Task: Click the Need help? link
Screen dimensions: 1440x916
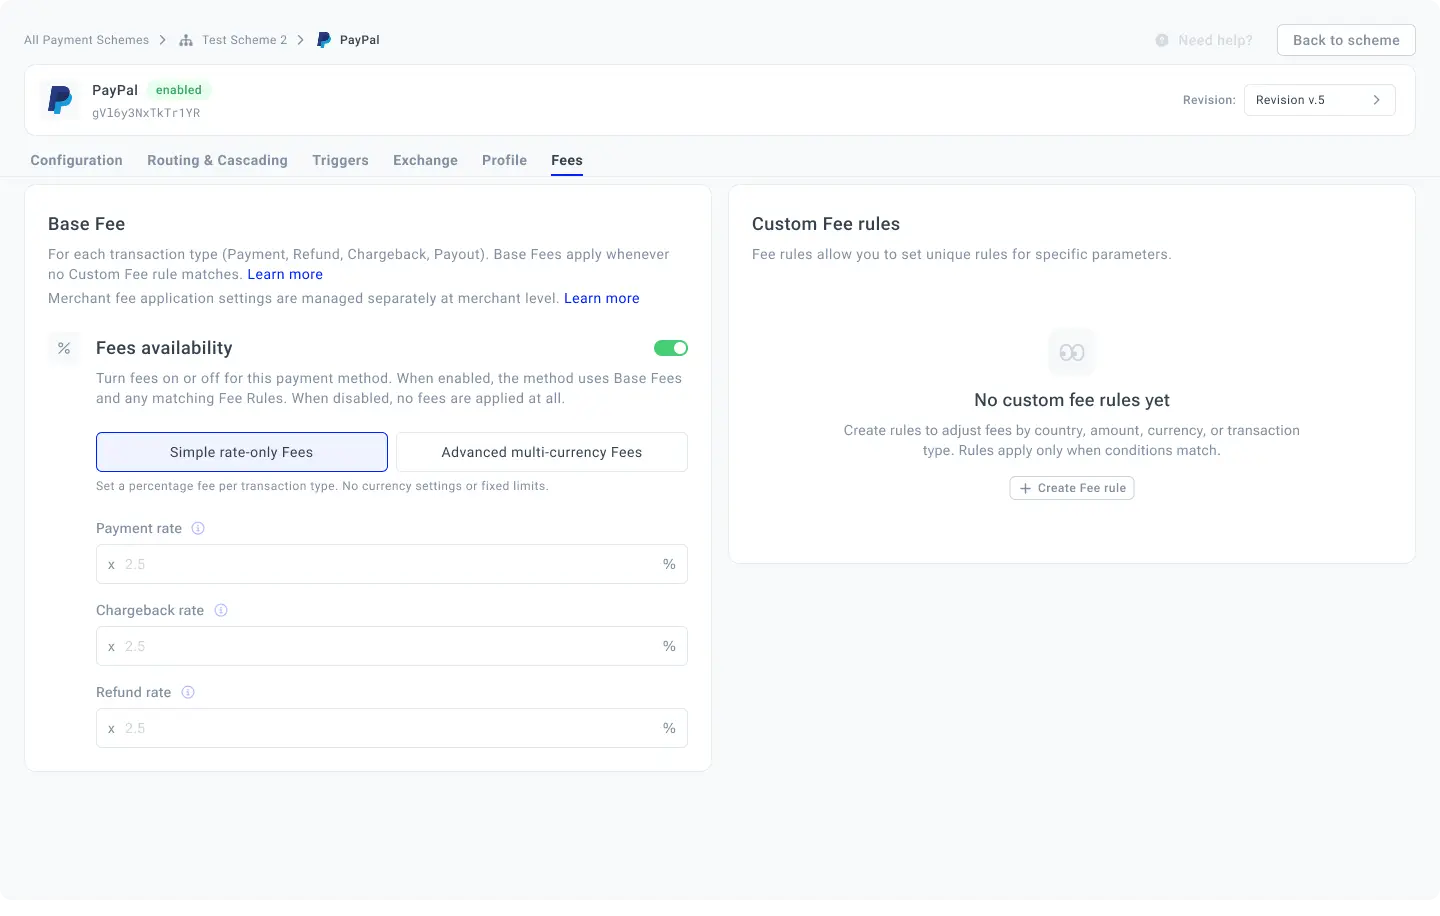Action: pos(1215,40)
